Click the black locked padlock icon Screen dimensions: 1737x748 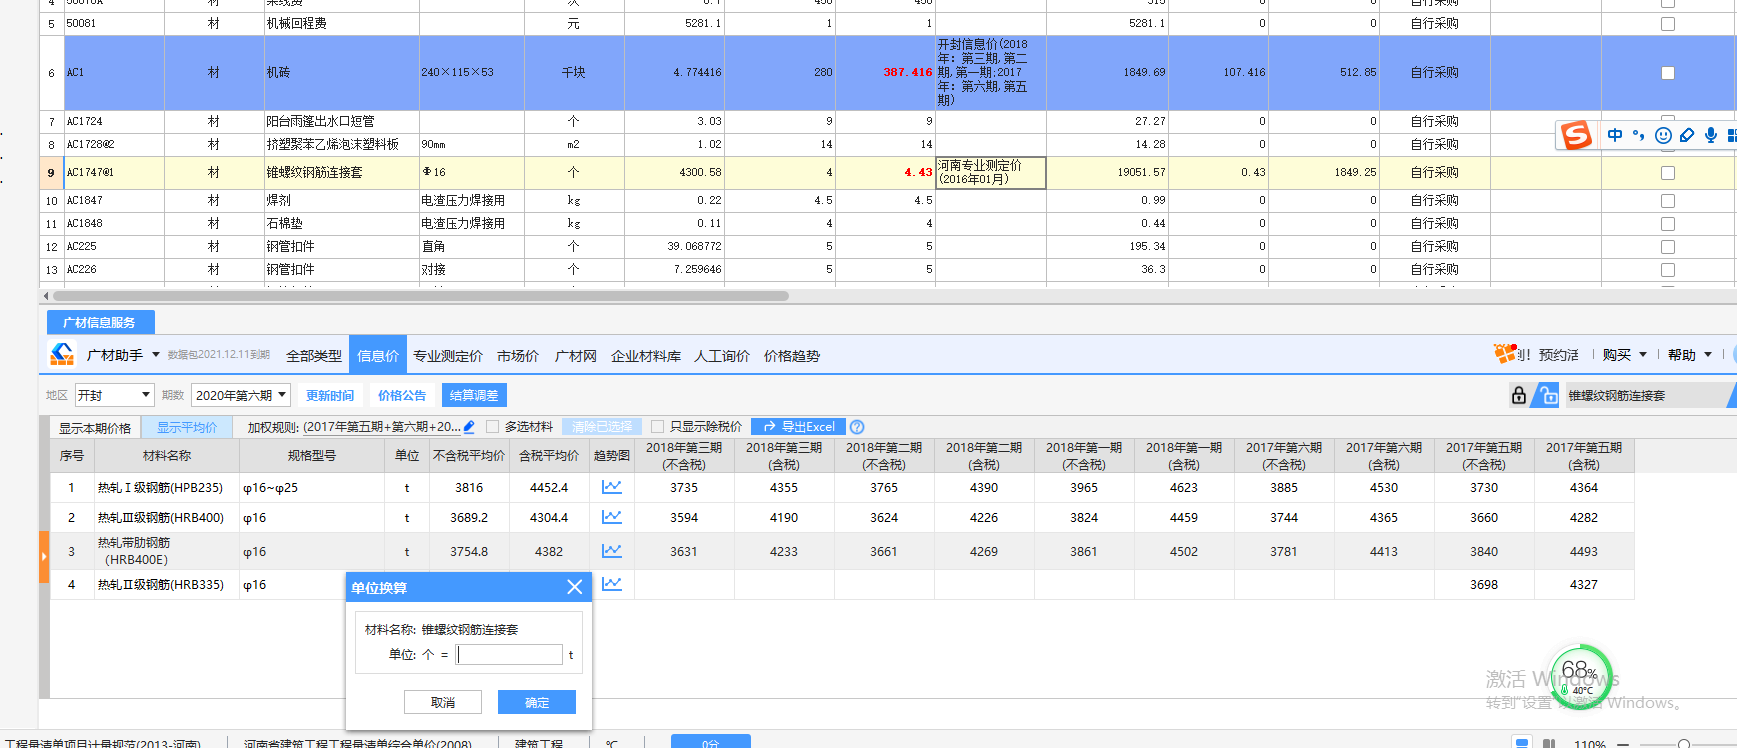pos(1519,395)
